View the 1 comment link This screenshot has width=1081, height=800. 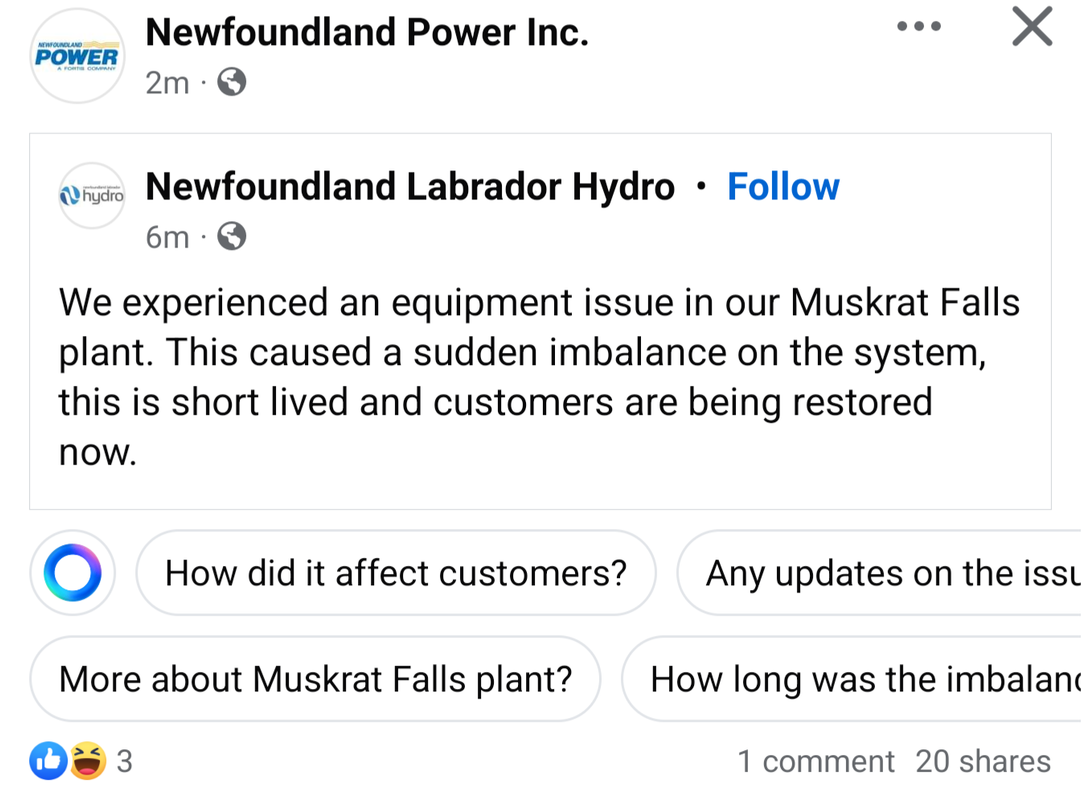point(816,762)
